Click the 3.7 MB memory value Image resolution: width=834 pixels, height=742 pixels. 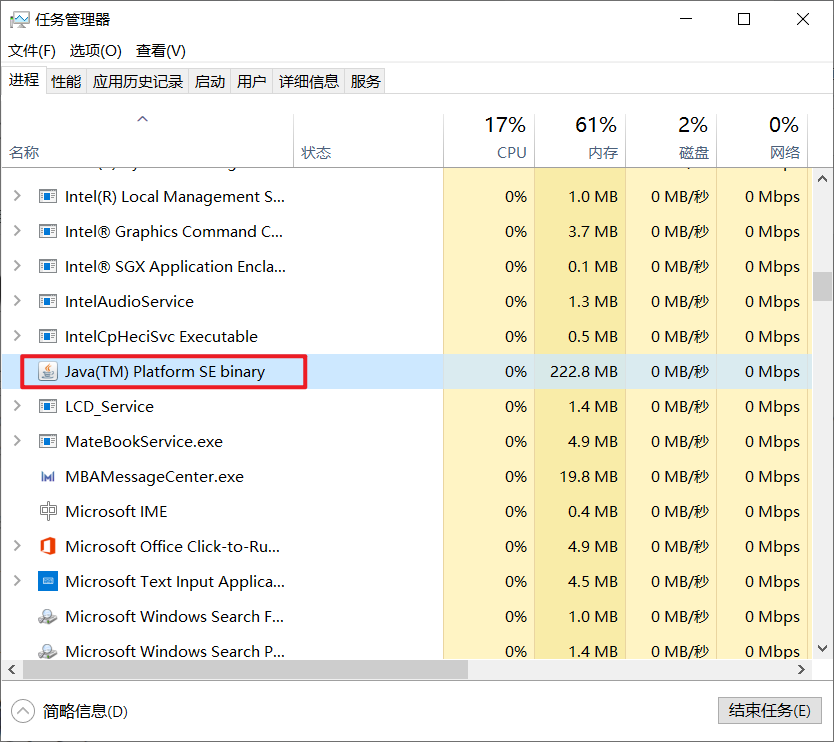click(593, 232)
